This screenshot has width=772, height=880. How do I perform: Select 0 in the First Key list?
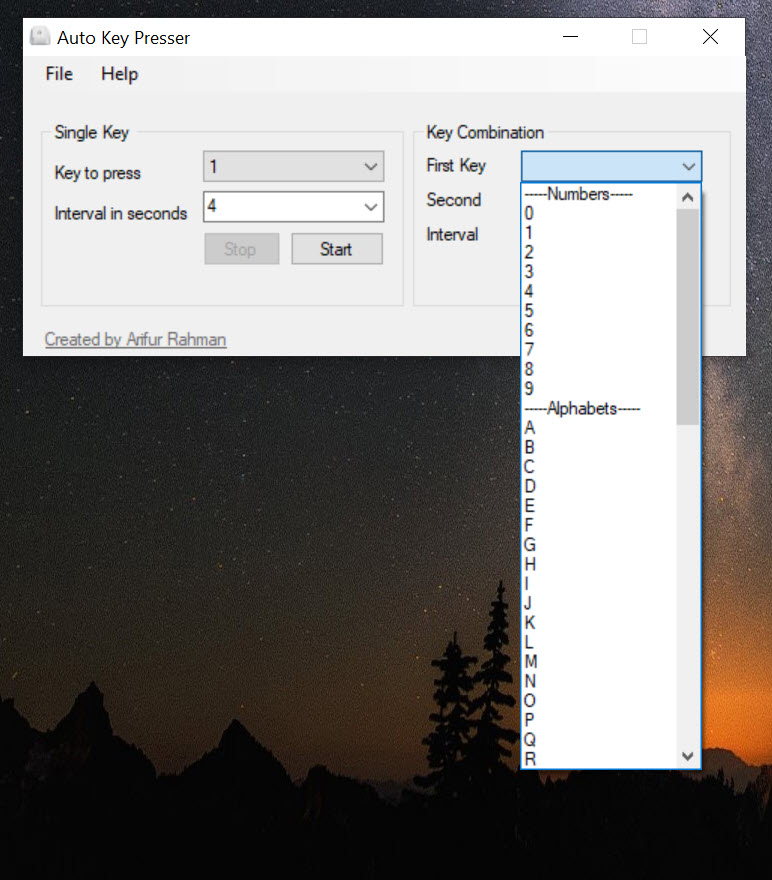[599, 213]
